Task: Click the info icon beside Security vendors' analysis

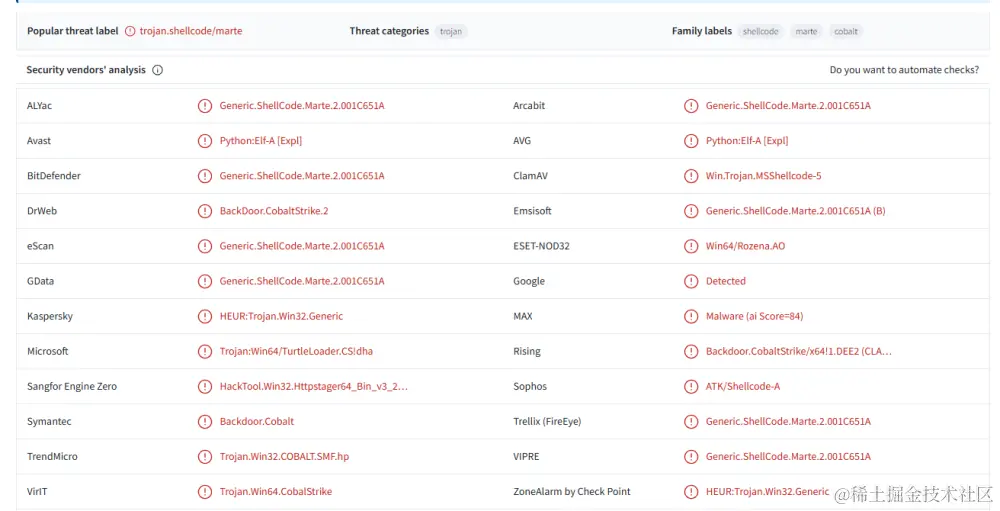Action: 158,70
